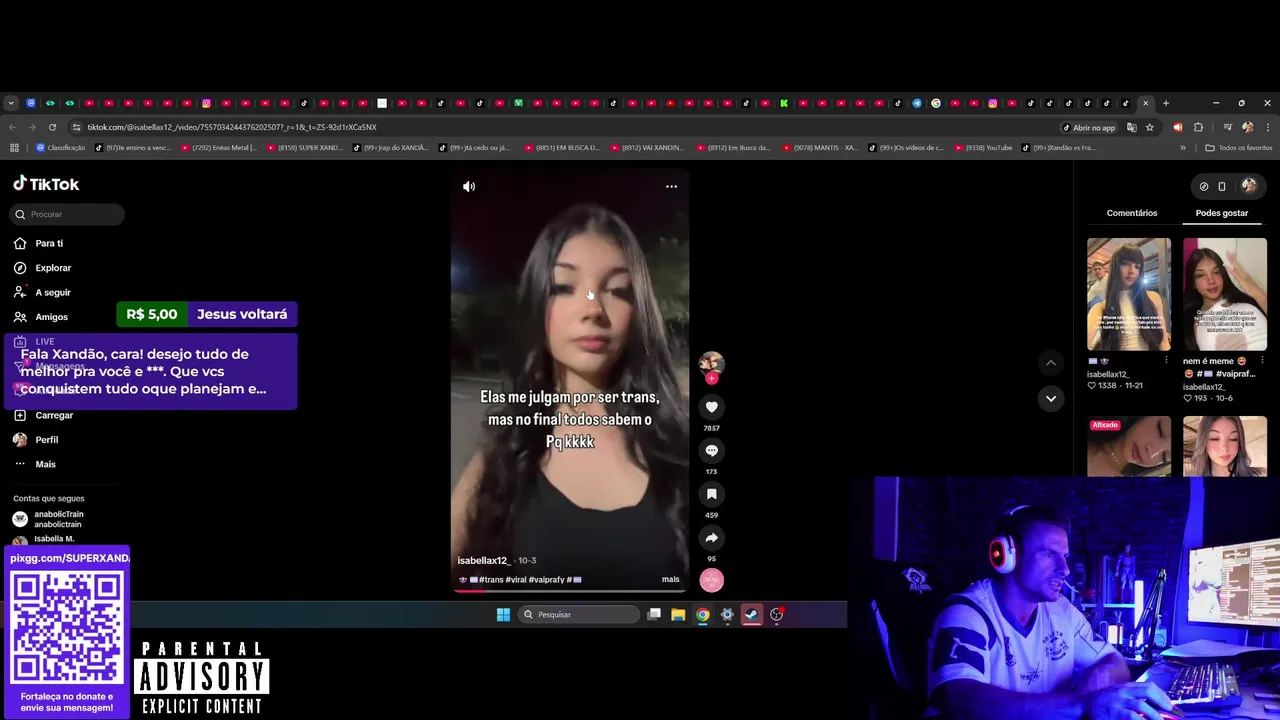Click Abrir na app button

1089,127
